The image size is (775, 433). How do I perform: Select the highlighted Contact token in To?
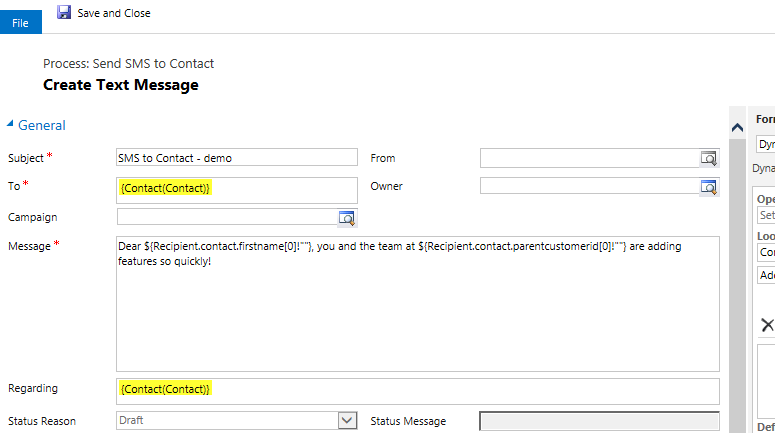165,188
